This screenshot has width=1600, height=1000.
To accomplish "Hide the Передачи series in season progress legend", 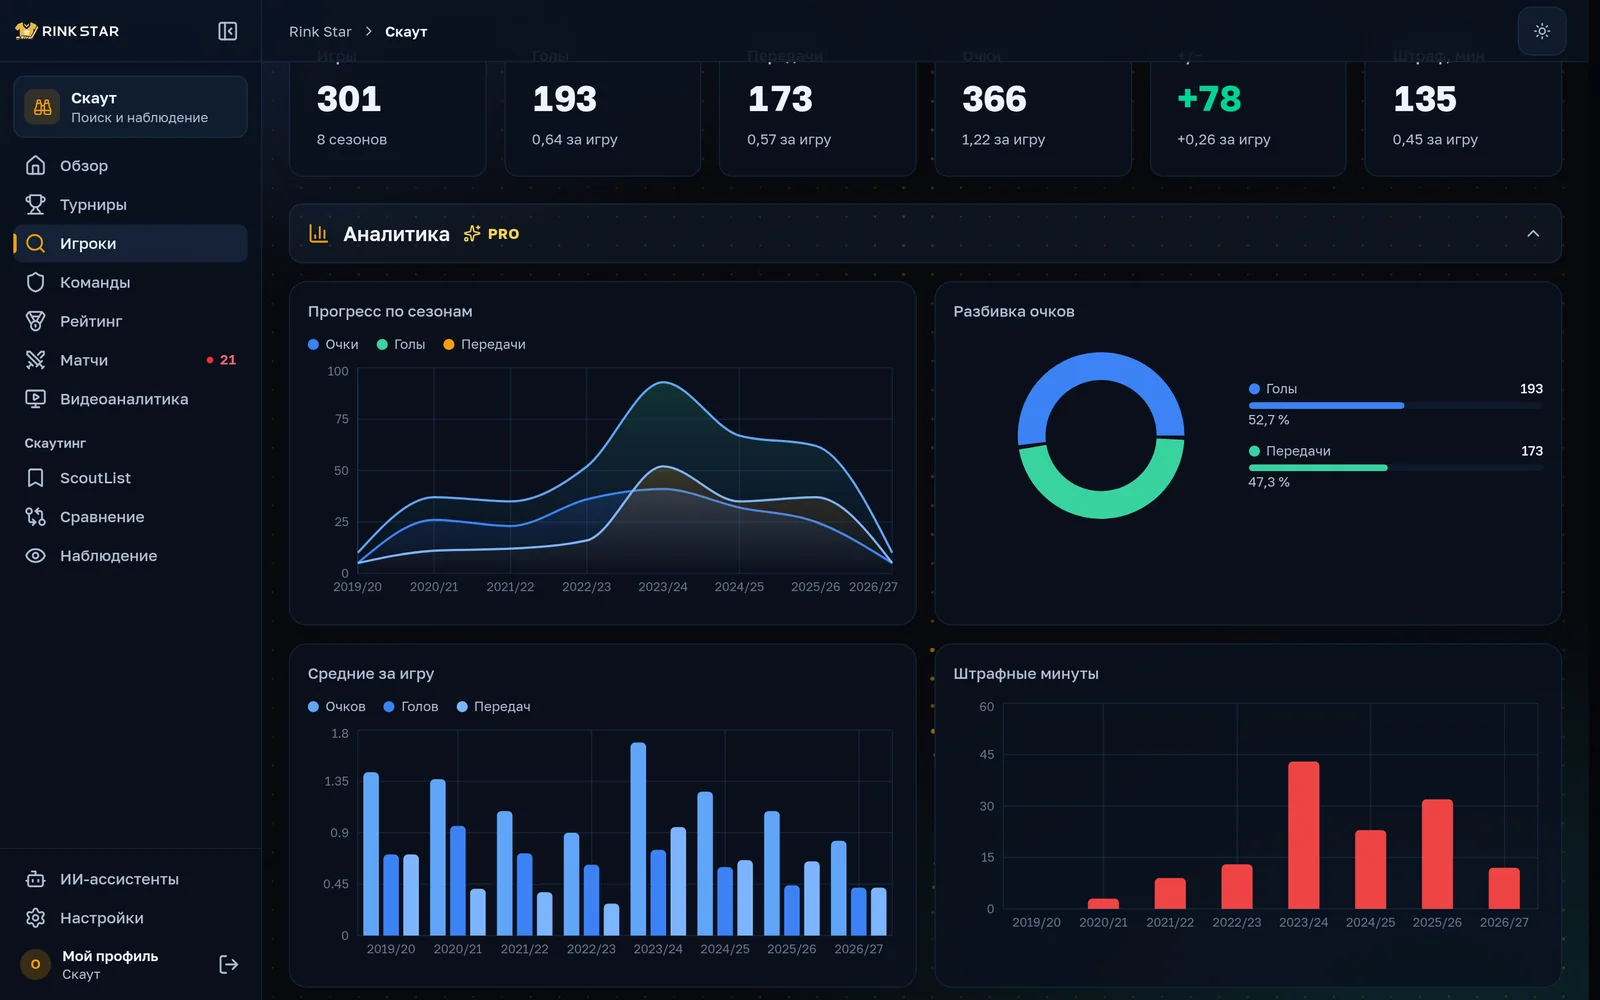I will (484, 344).
